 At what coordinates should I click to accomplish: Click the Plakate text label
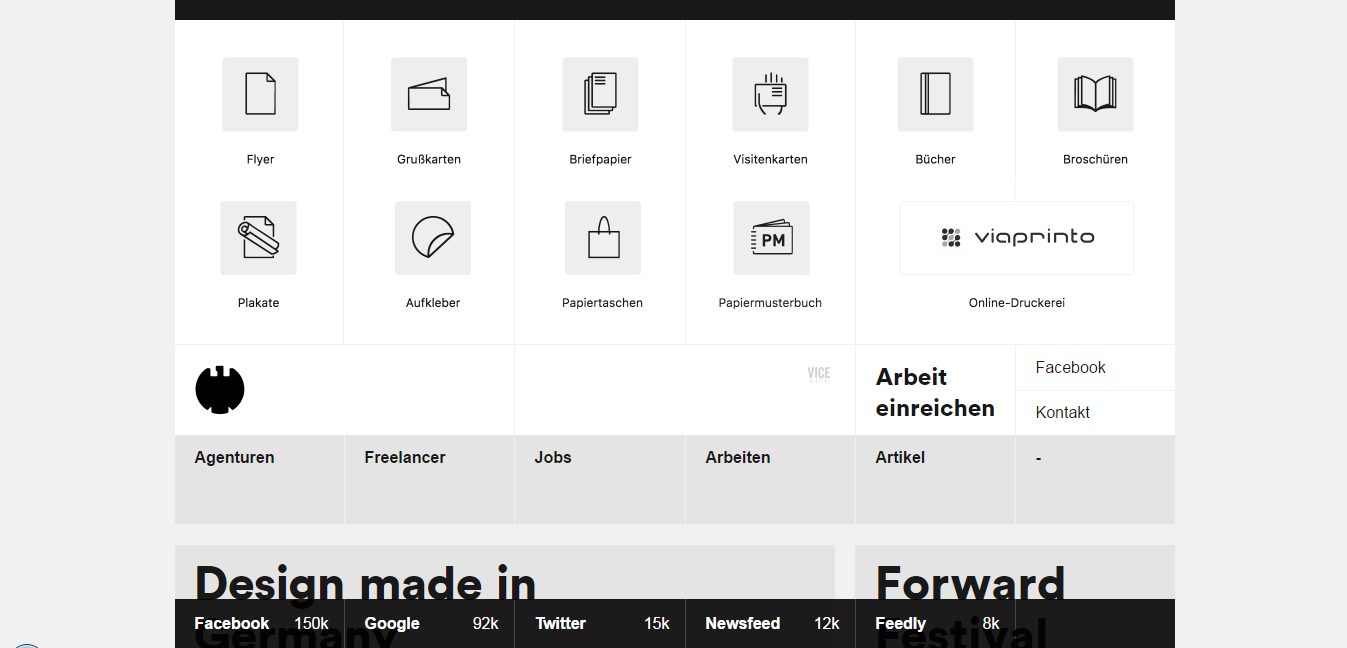click(258, 303)
